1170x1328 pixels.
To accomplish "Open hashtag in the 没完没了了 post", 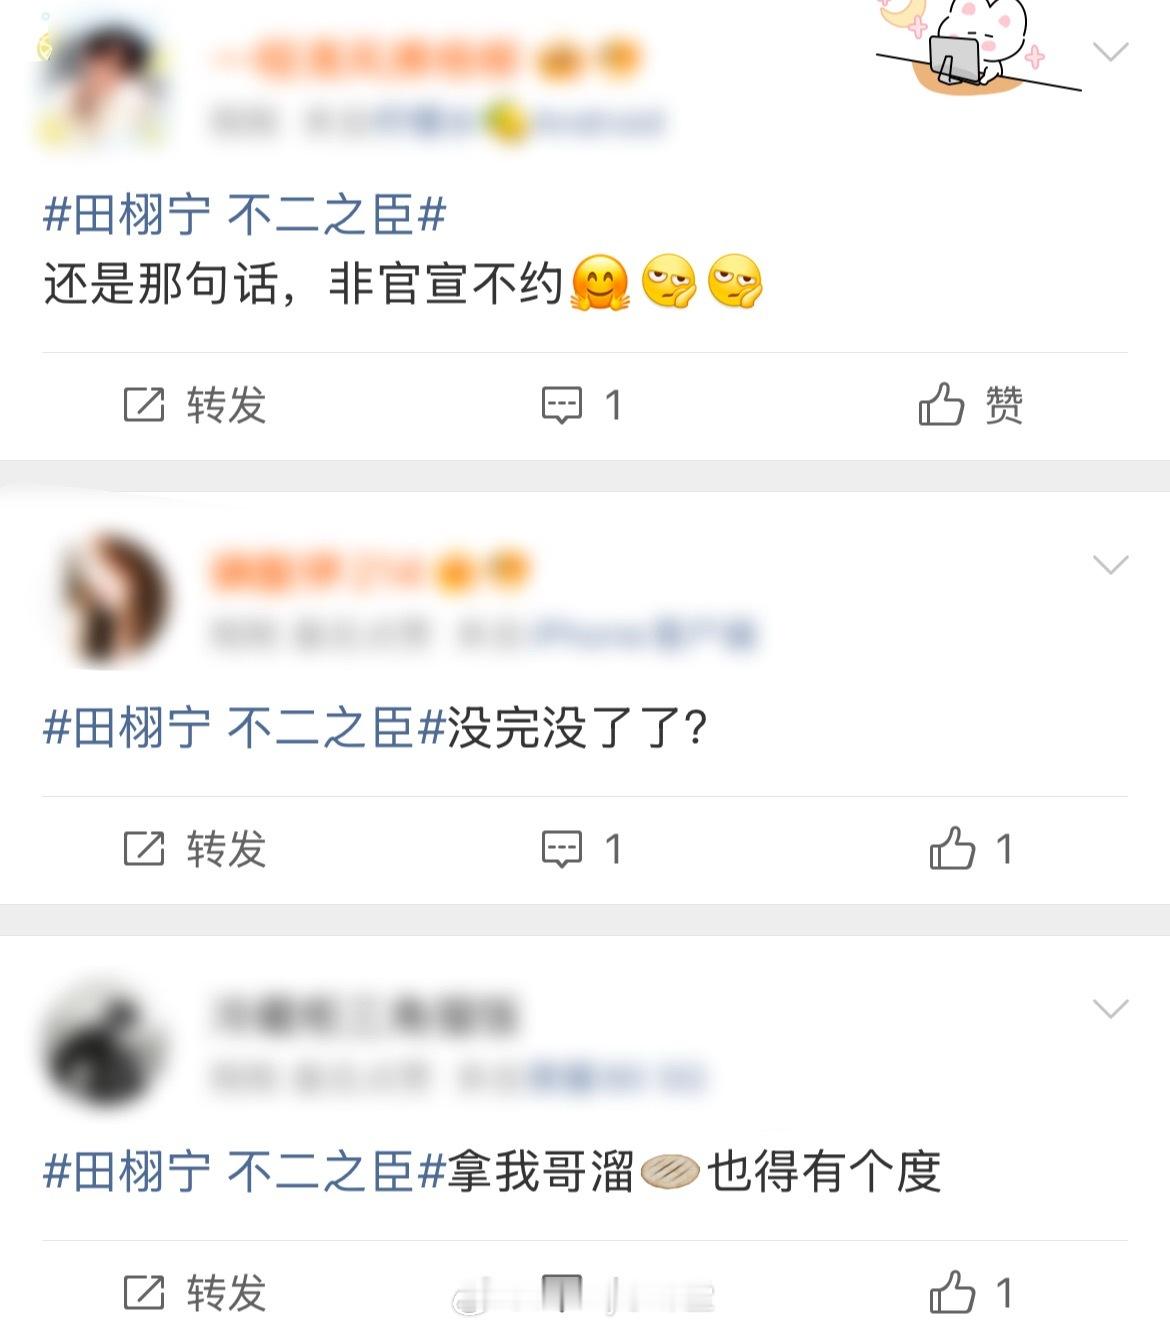I will point(244,727).
